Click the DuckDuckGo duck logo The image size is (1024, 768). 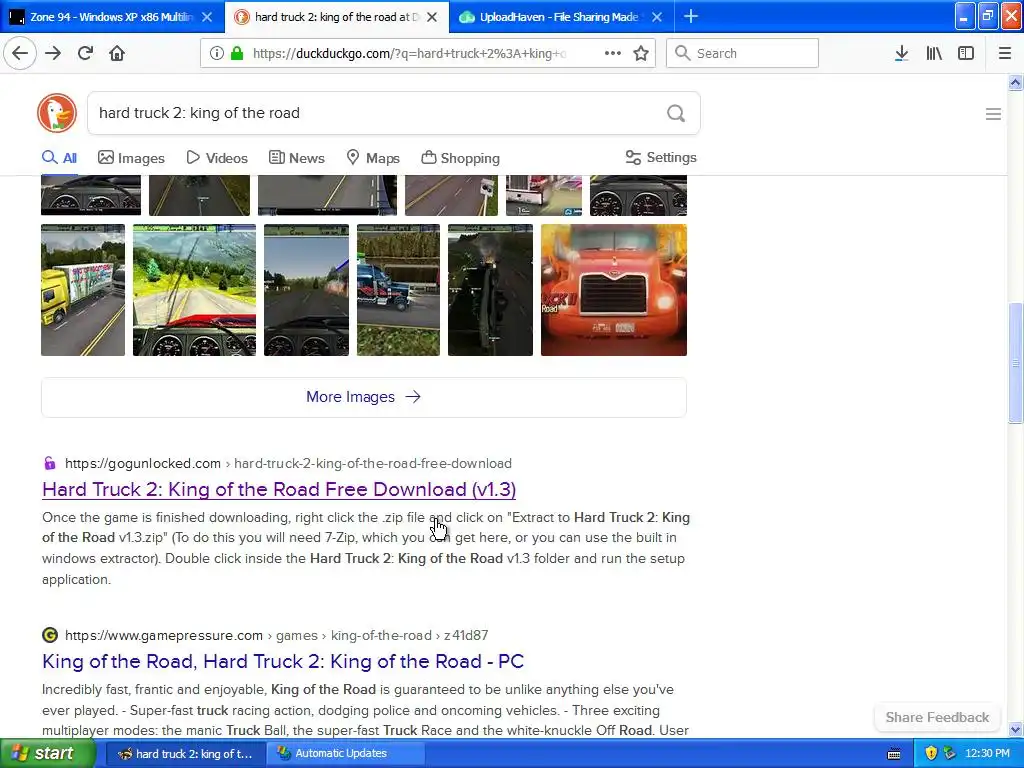click(57, 113)
